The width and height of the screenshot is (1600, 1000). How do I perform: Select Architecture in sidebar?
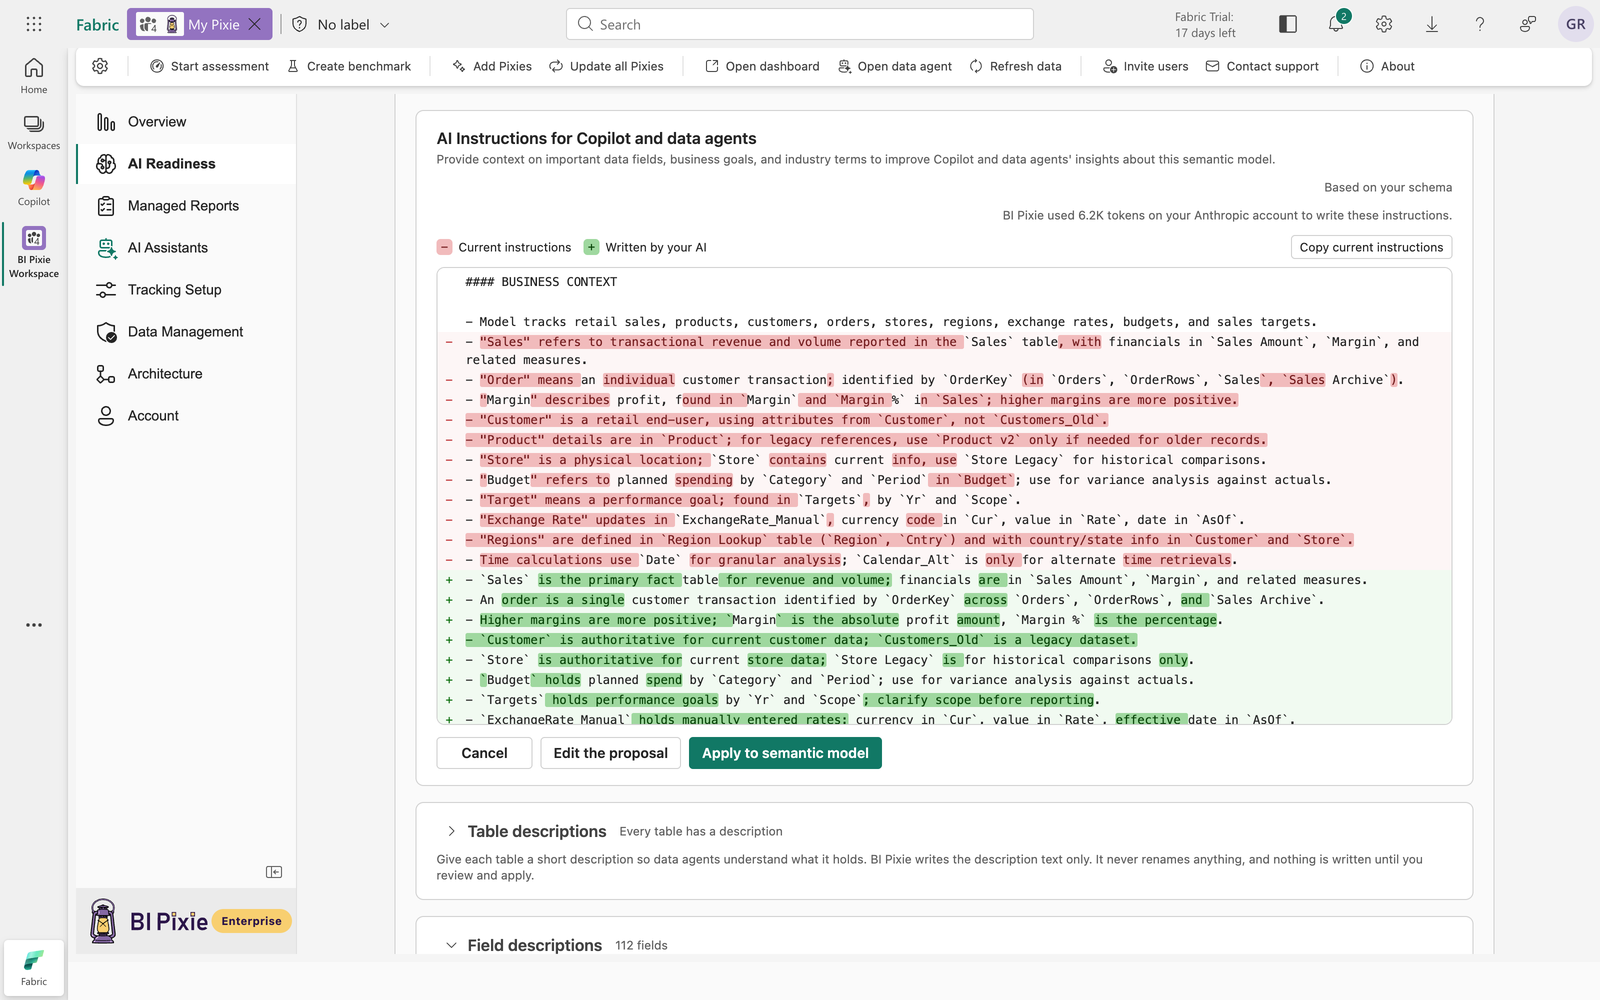pyautogui.click(x=186, y=374)
